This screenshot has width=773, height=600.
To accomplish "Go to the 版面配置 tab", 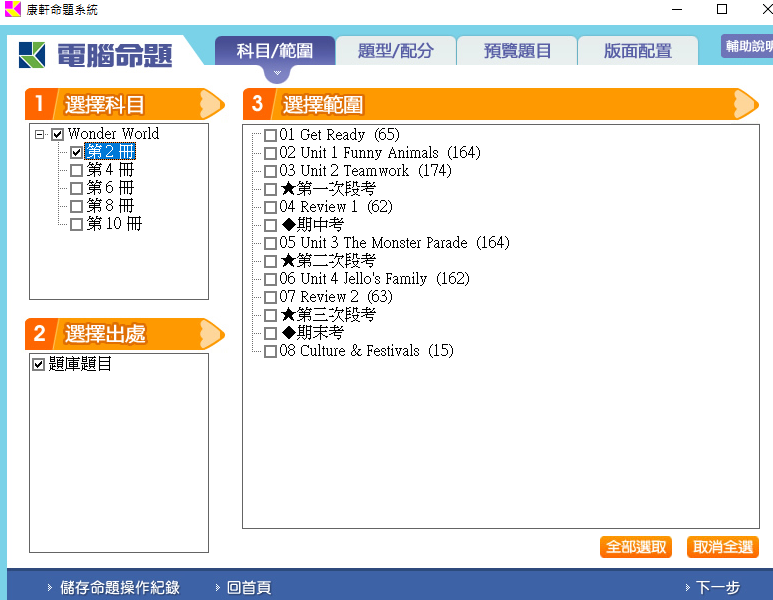I will click(x=637, y=51).
